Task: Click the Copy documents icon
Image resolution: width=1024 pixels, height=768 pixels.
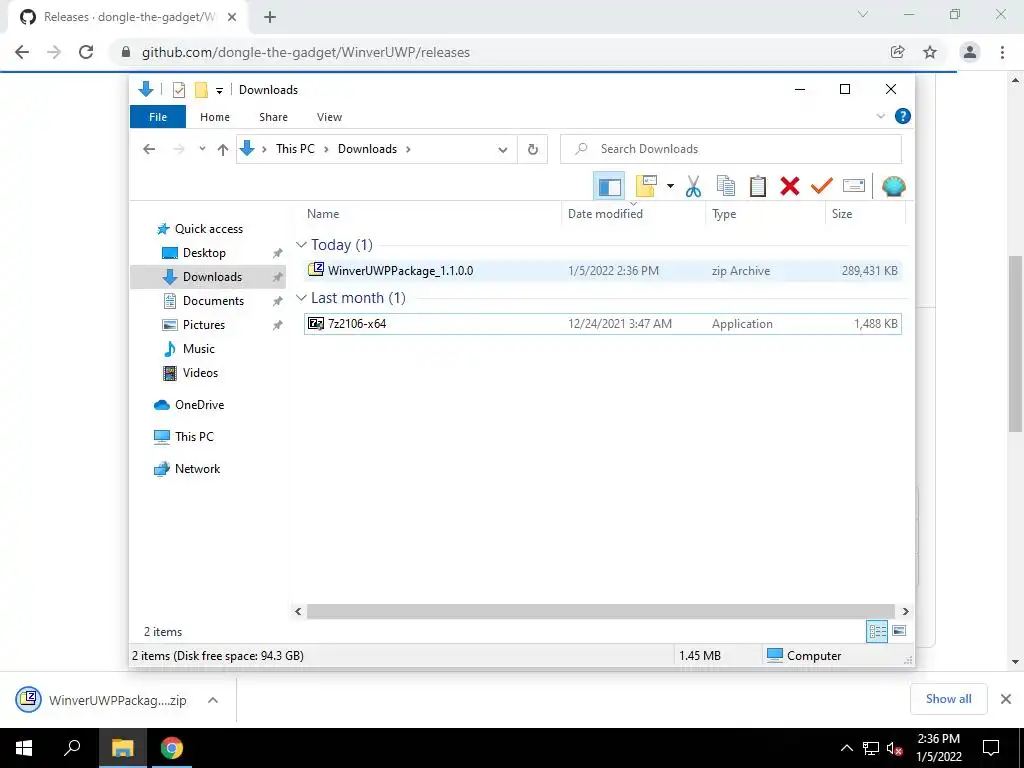Action: click(x=726, y=186)
